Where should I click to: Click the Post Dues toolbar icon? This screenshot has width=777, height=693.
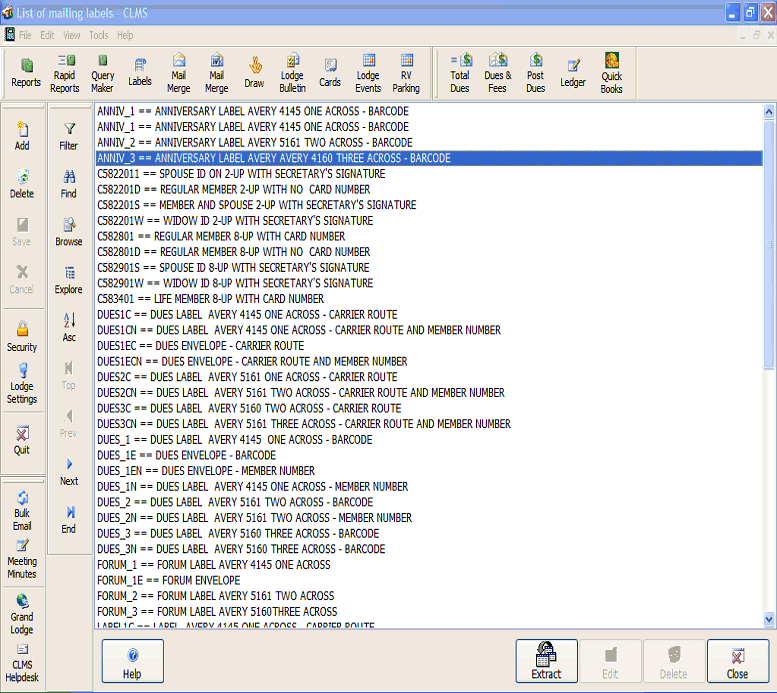click(535, 73)
